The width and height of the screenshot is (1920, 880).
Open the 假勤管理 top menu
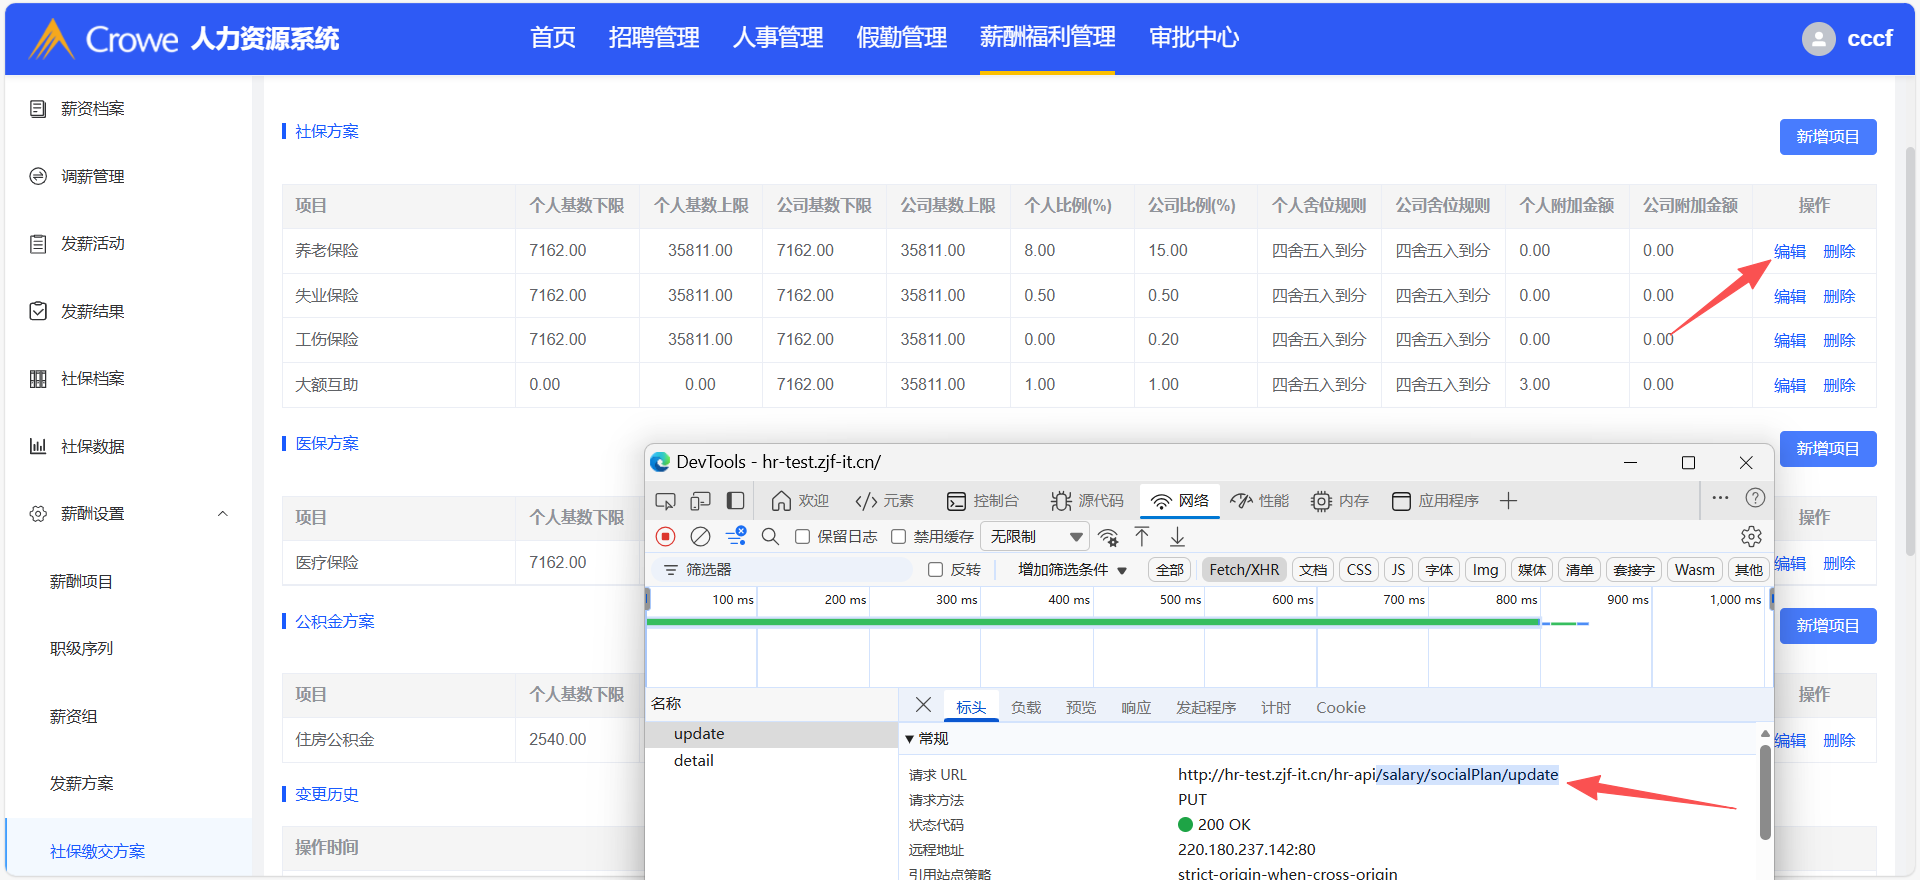[901, 38]
